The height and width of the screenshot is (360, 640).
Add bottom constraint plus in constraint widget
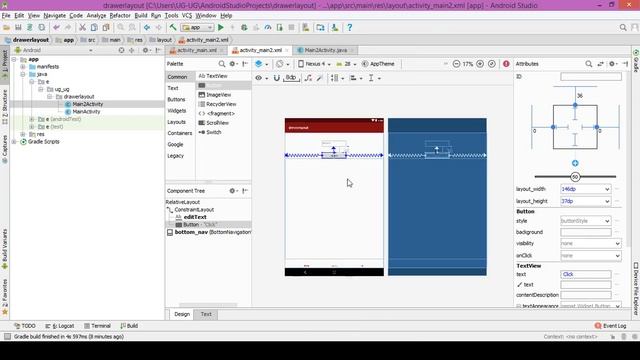coord(575,163)
